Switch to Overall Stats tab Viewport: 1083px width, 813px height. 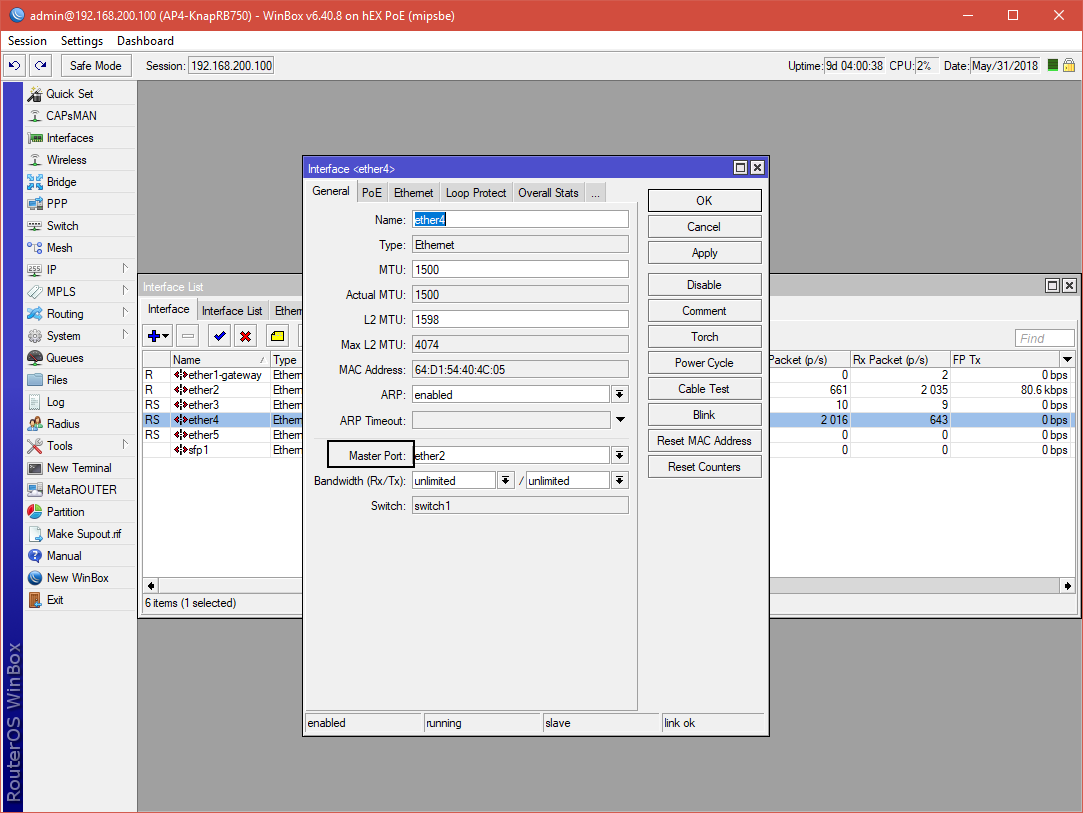point(548,193)
